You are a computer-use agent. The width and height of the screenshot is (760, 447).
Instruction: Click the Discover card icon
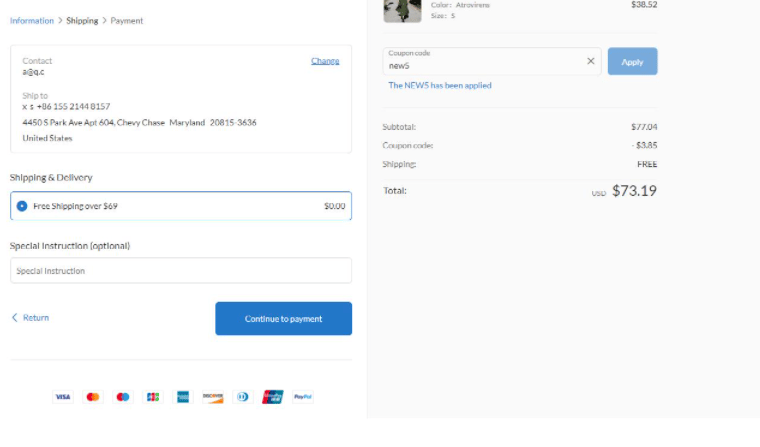(213, 397)
